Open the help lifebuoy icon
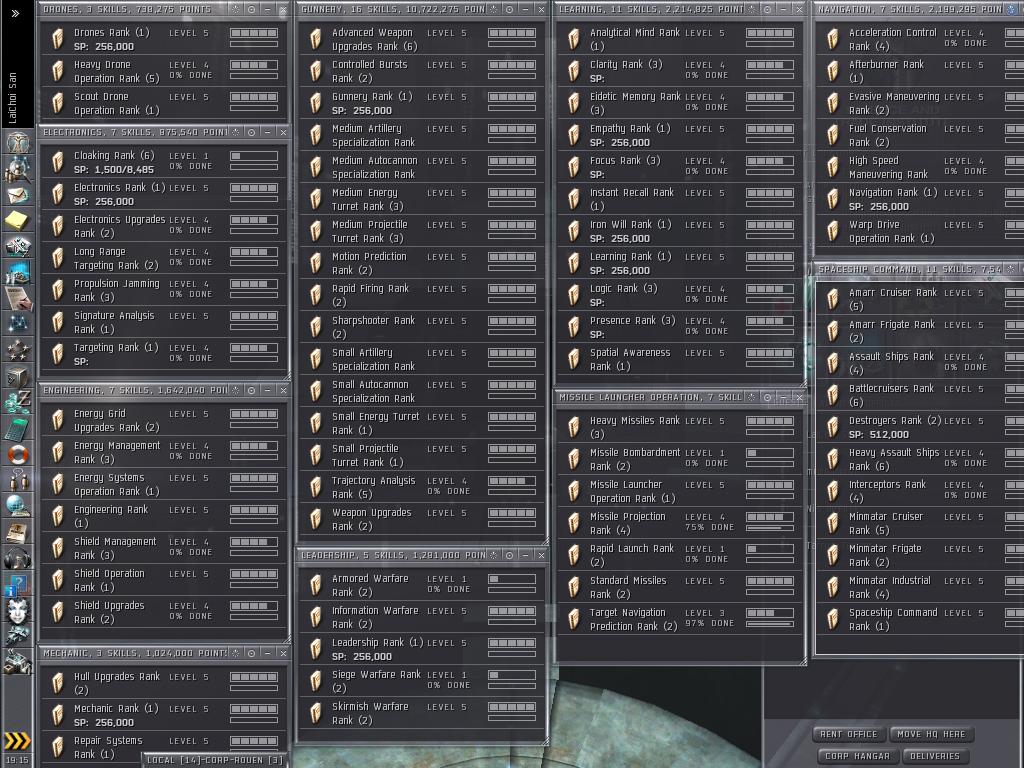The height and width of the screenshot is (768, 1024). click(18, 455)
